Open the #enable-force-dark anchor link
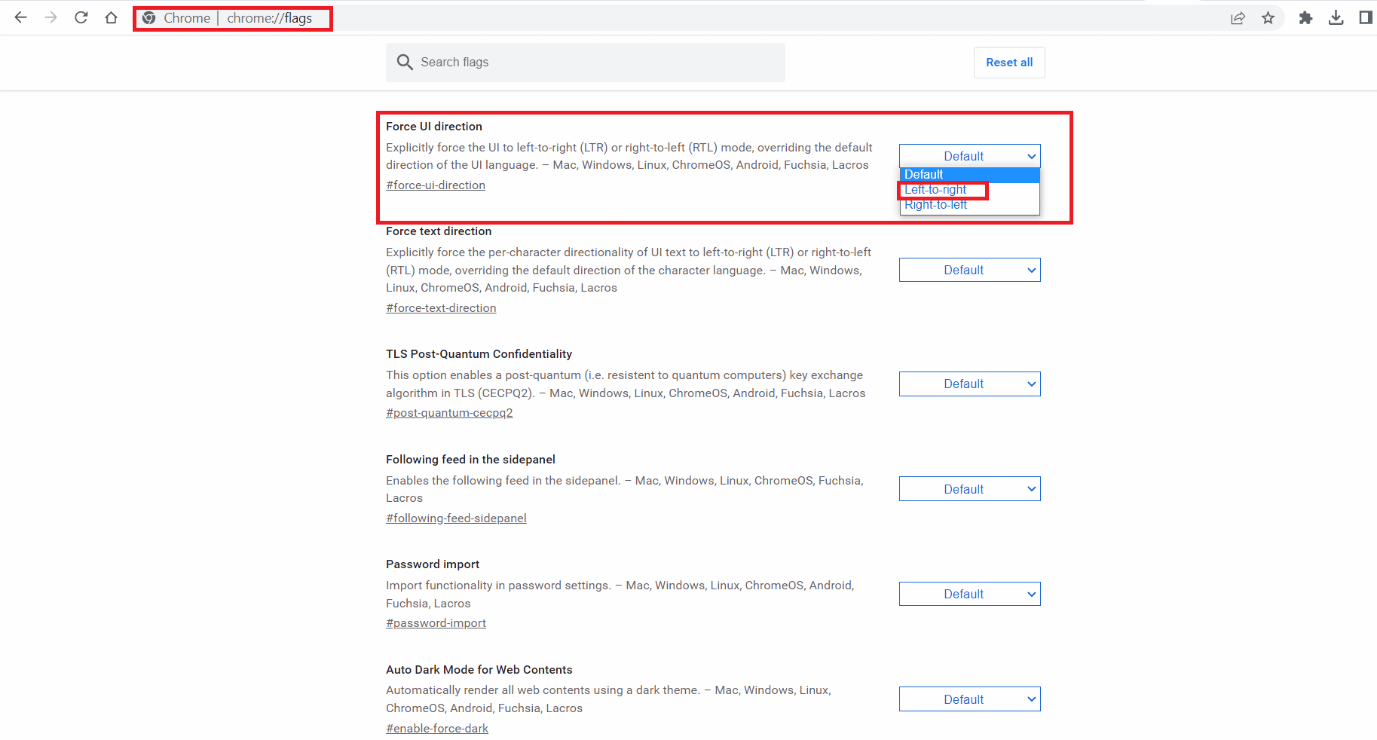Screen dimensions: 1377x740 coord(437,728)
